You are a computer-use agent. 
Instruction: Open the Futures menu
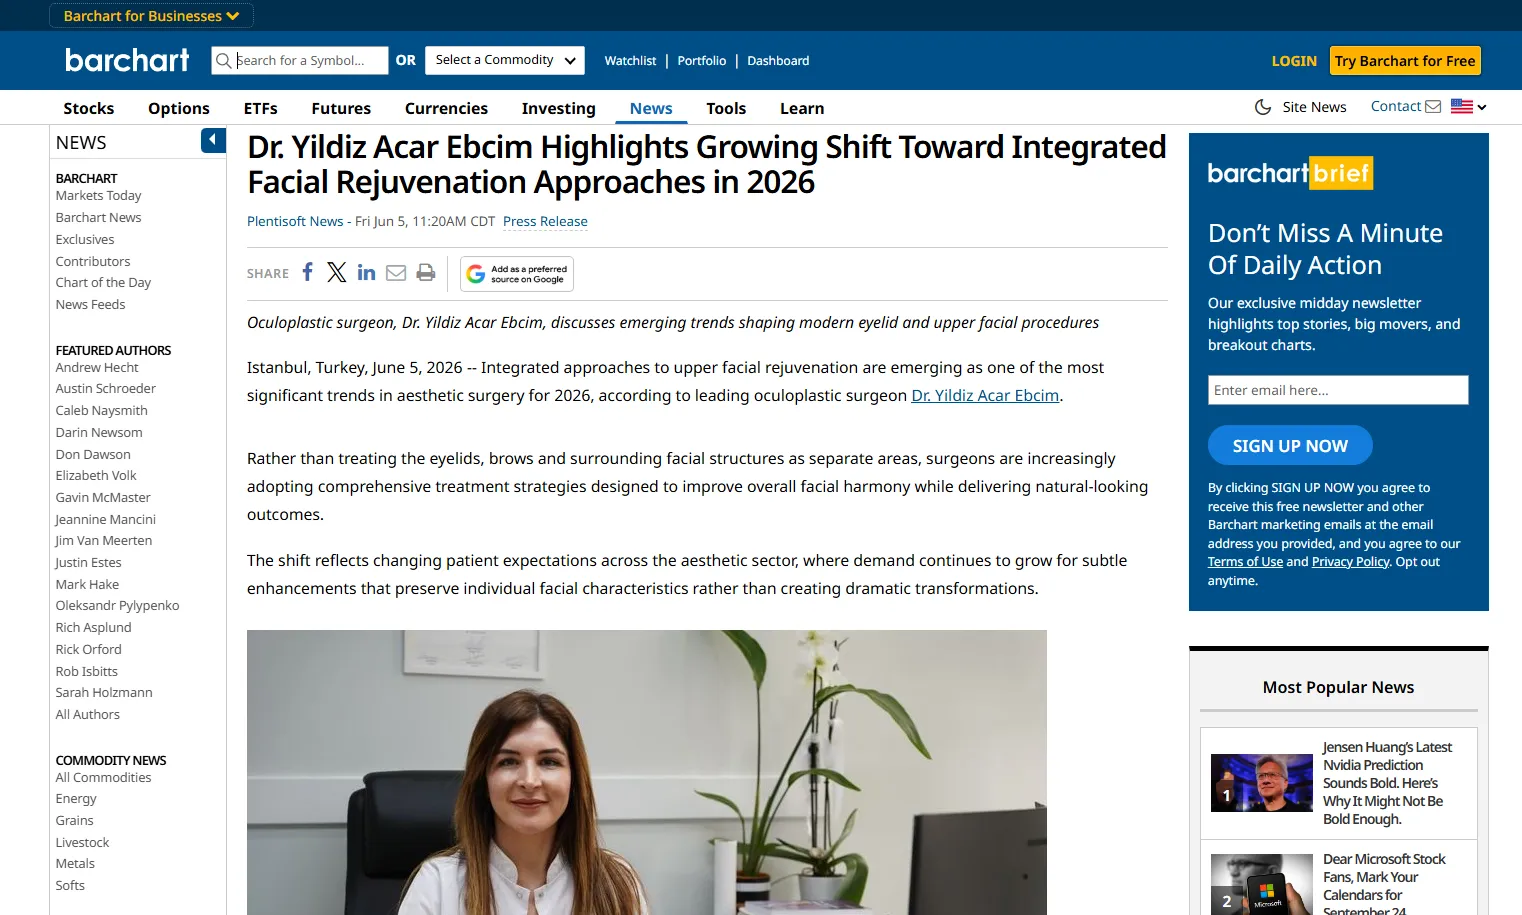click(x=341, y=108)
